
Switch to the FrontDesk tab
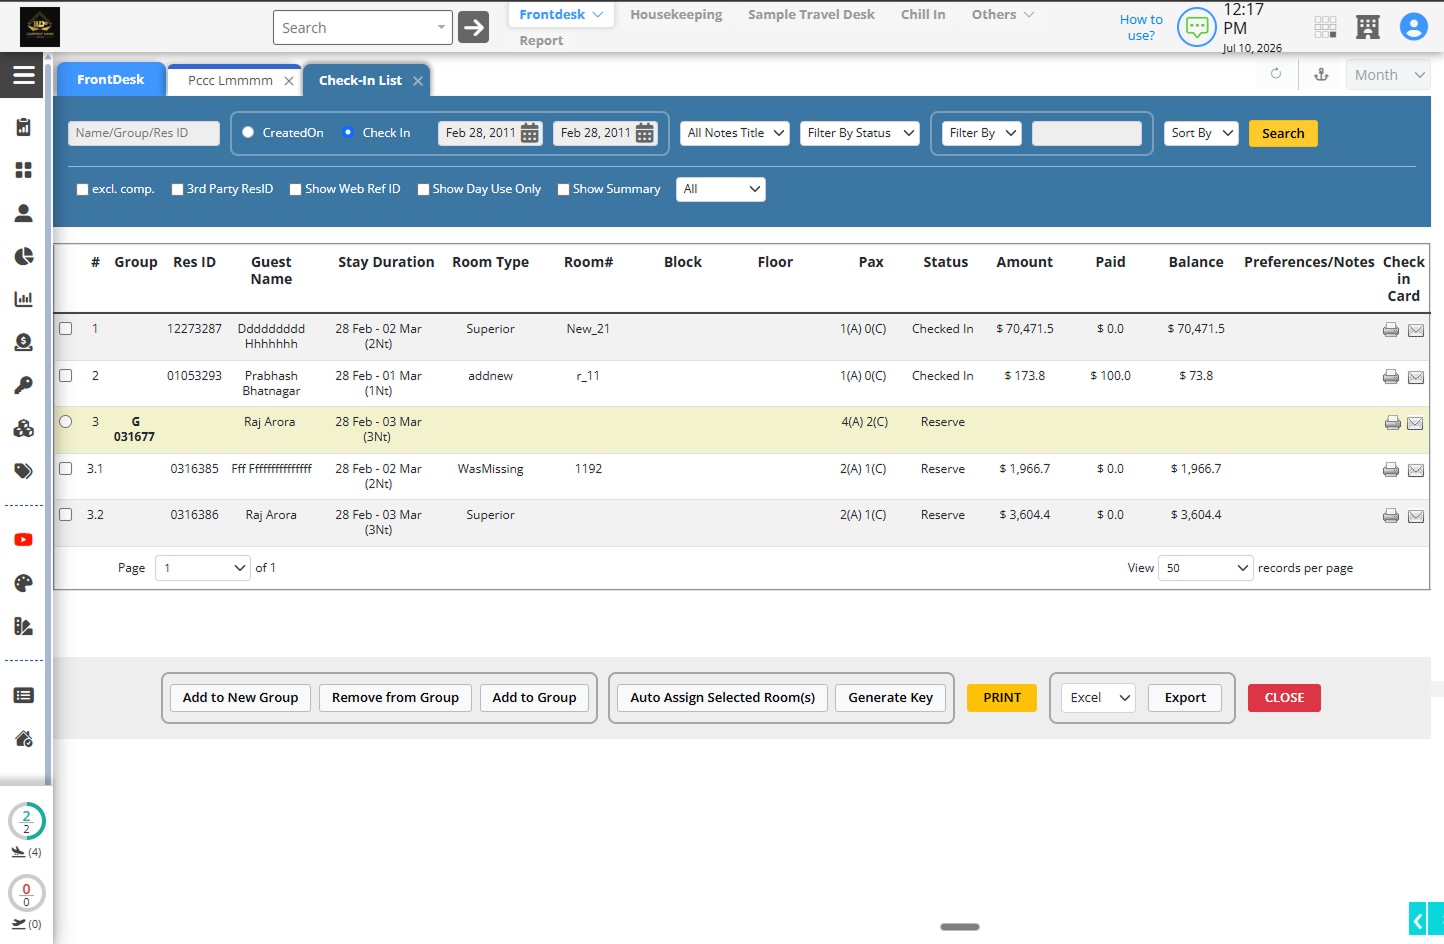[x=110, y=80]
